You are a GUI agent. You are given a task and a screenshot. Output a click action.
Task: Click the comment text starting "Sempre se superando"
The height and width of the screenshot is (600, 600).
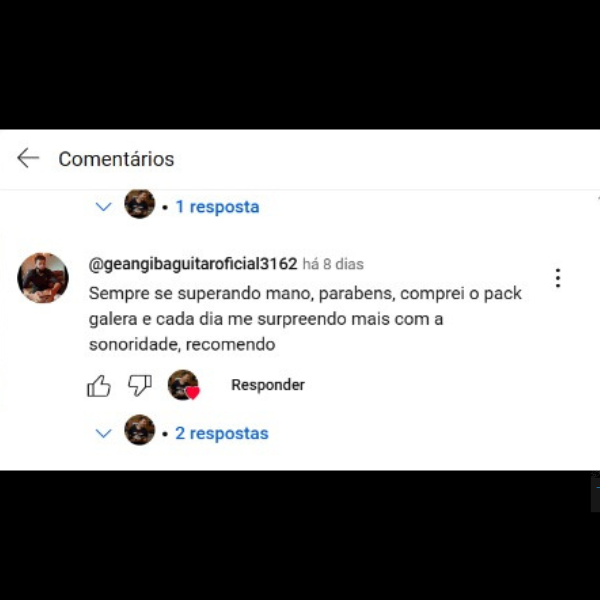(305, 319)
